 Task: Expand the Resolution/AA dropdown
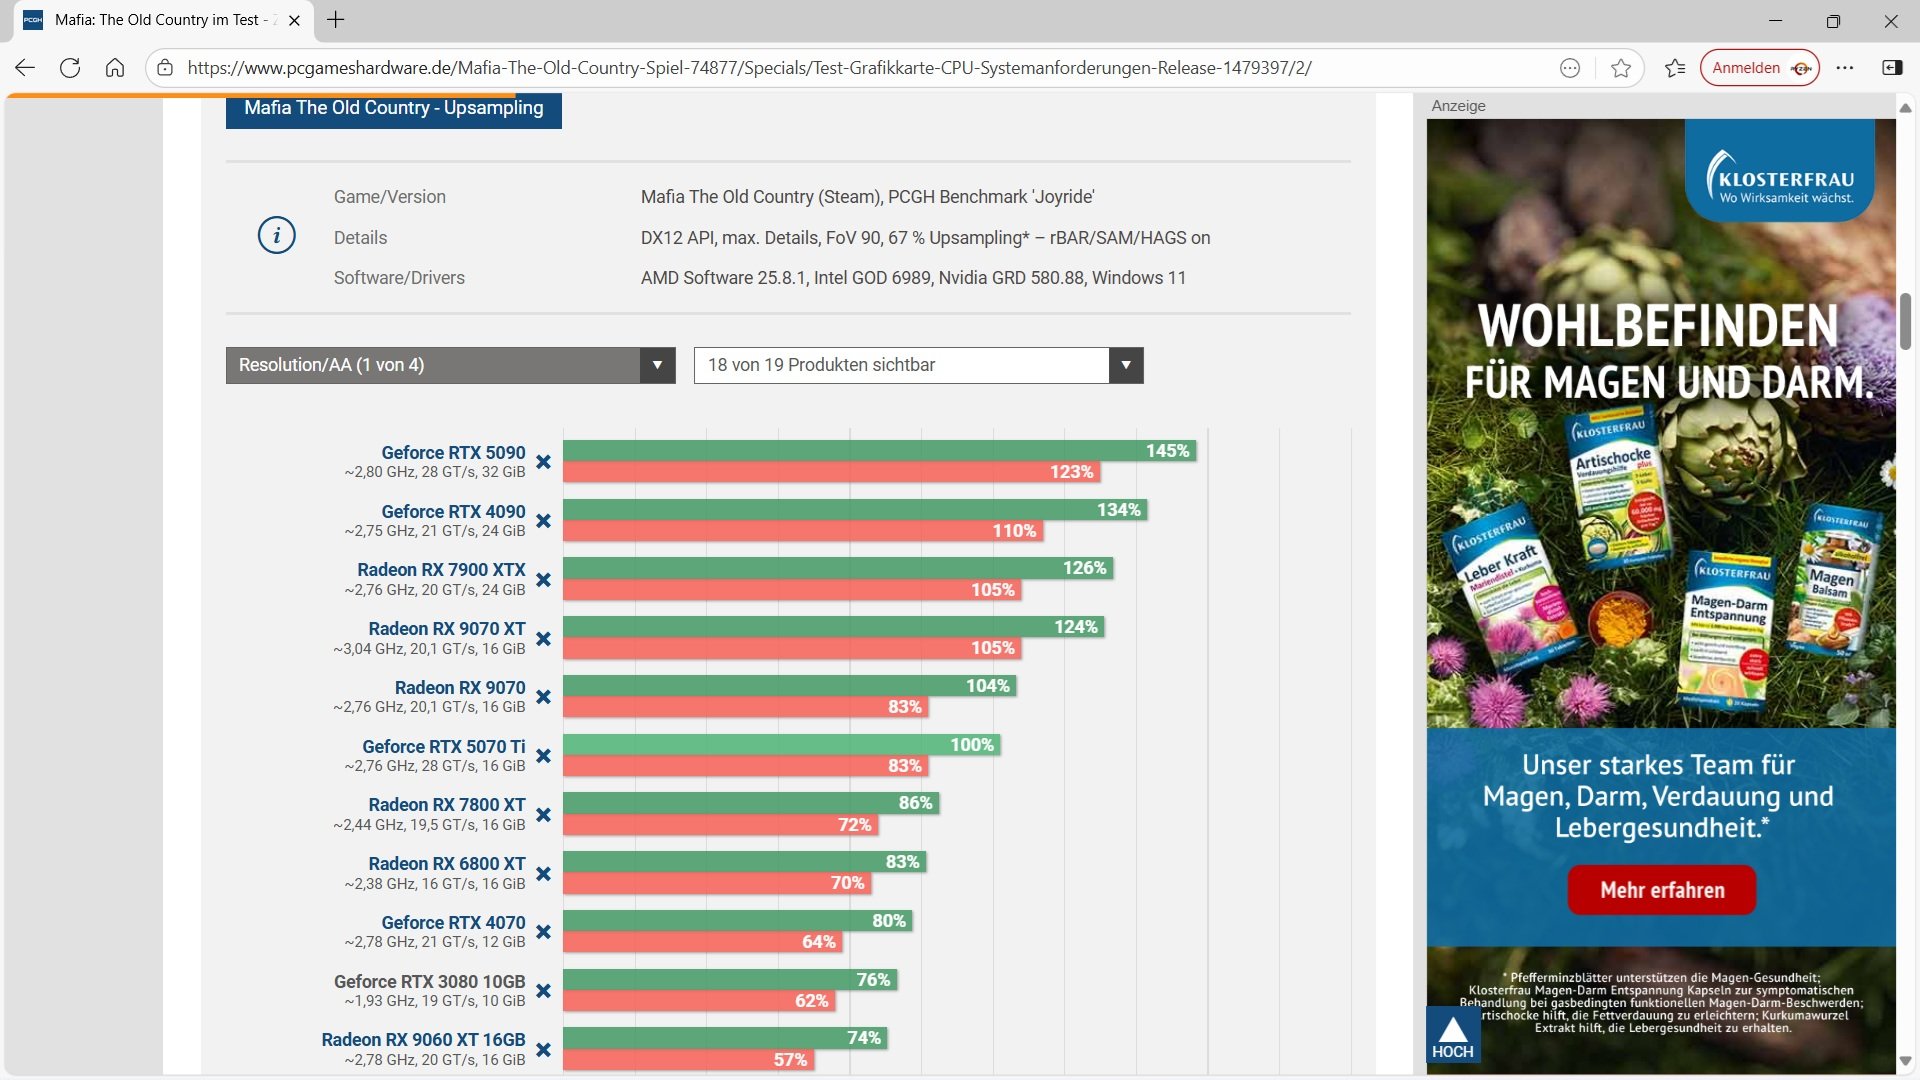(450, 365)
